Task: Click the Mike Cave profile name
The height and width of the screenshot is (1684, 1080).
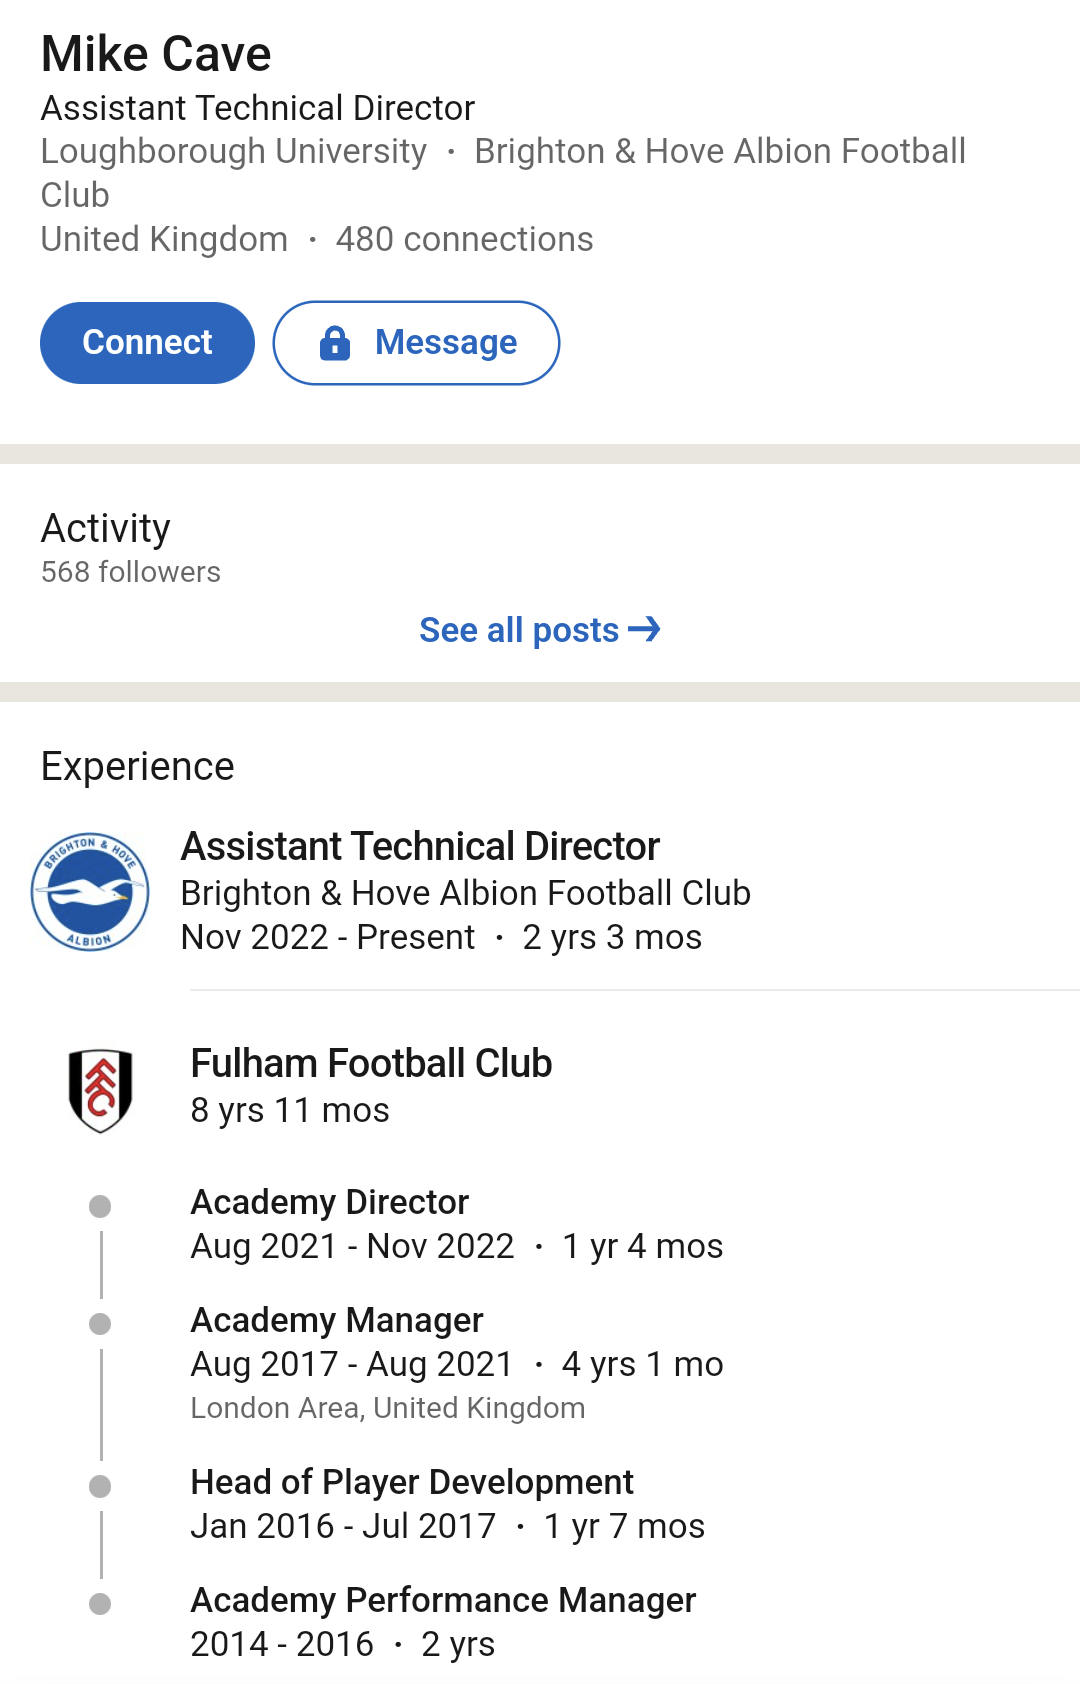Action: point(156,54)
